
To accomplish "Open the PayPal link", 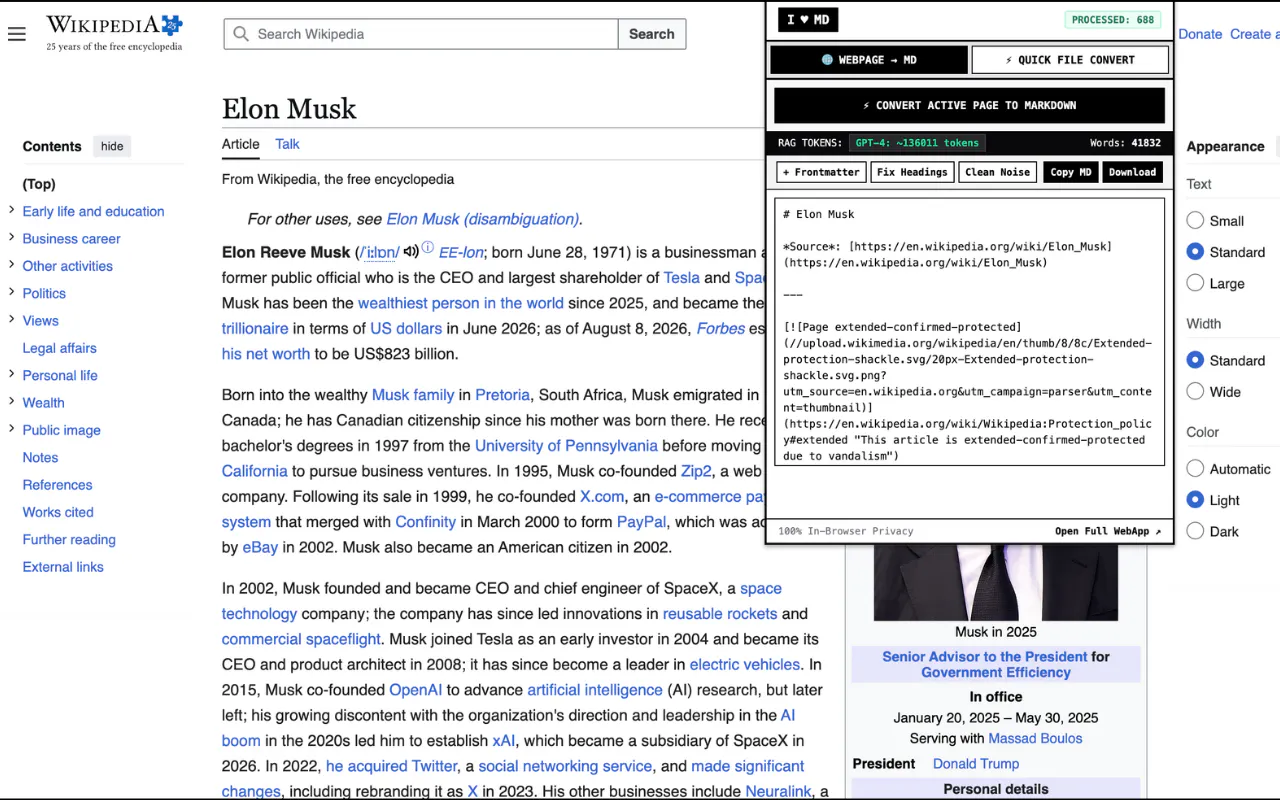I will pyautogui.click(x=642, y=522).
